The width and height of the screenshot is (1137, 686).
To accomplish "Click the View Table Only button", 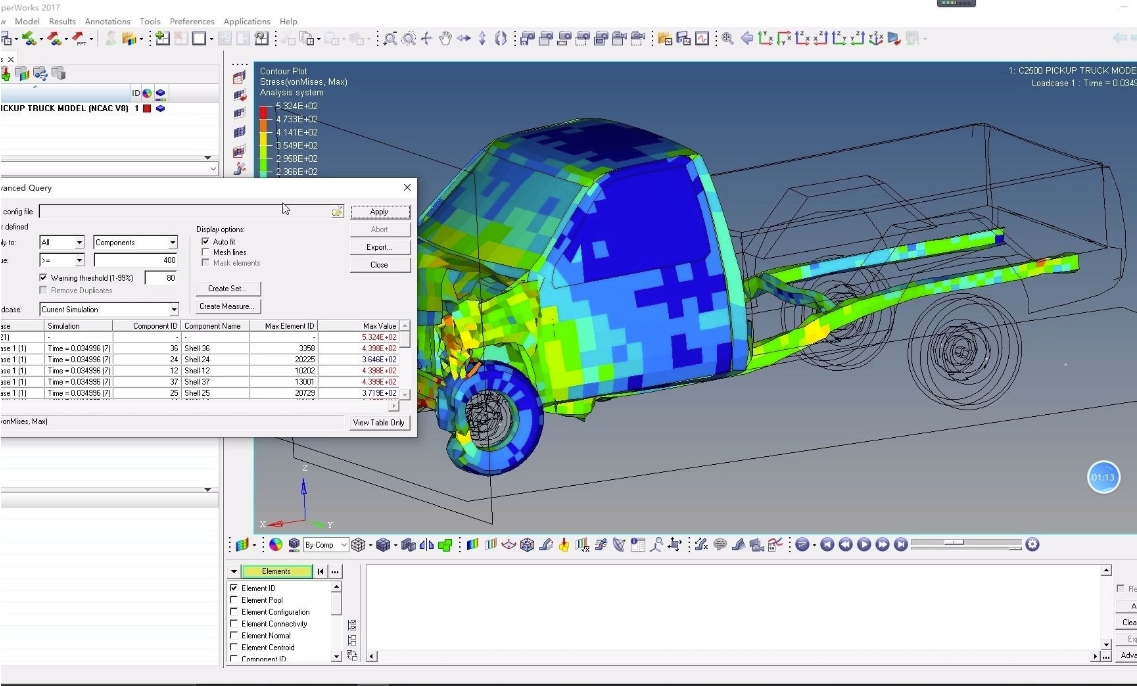I will pyautogui.click(x=379, y=422).
